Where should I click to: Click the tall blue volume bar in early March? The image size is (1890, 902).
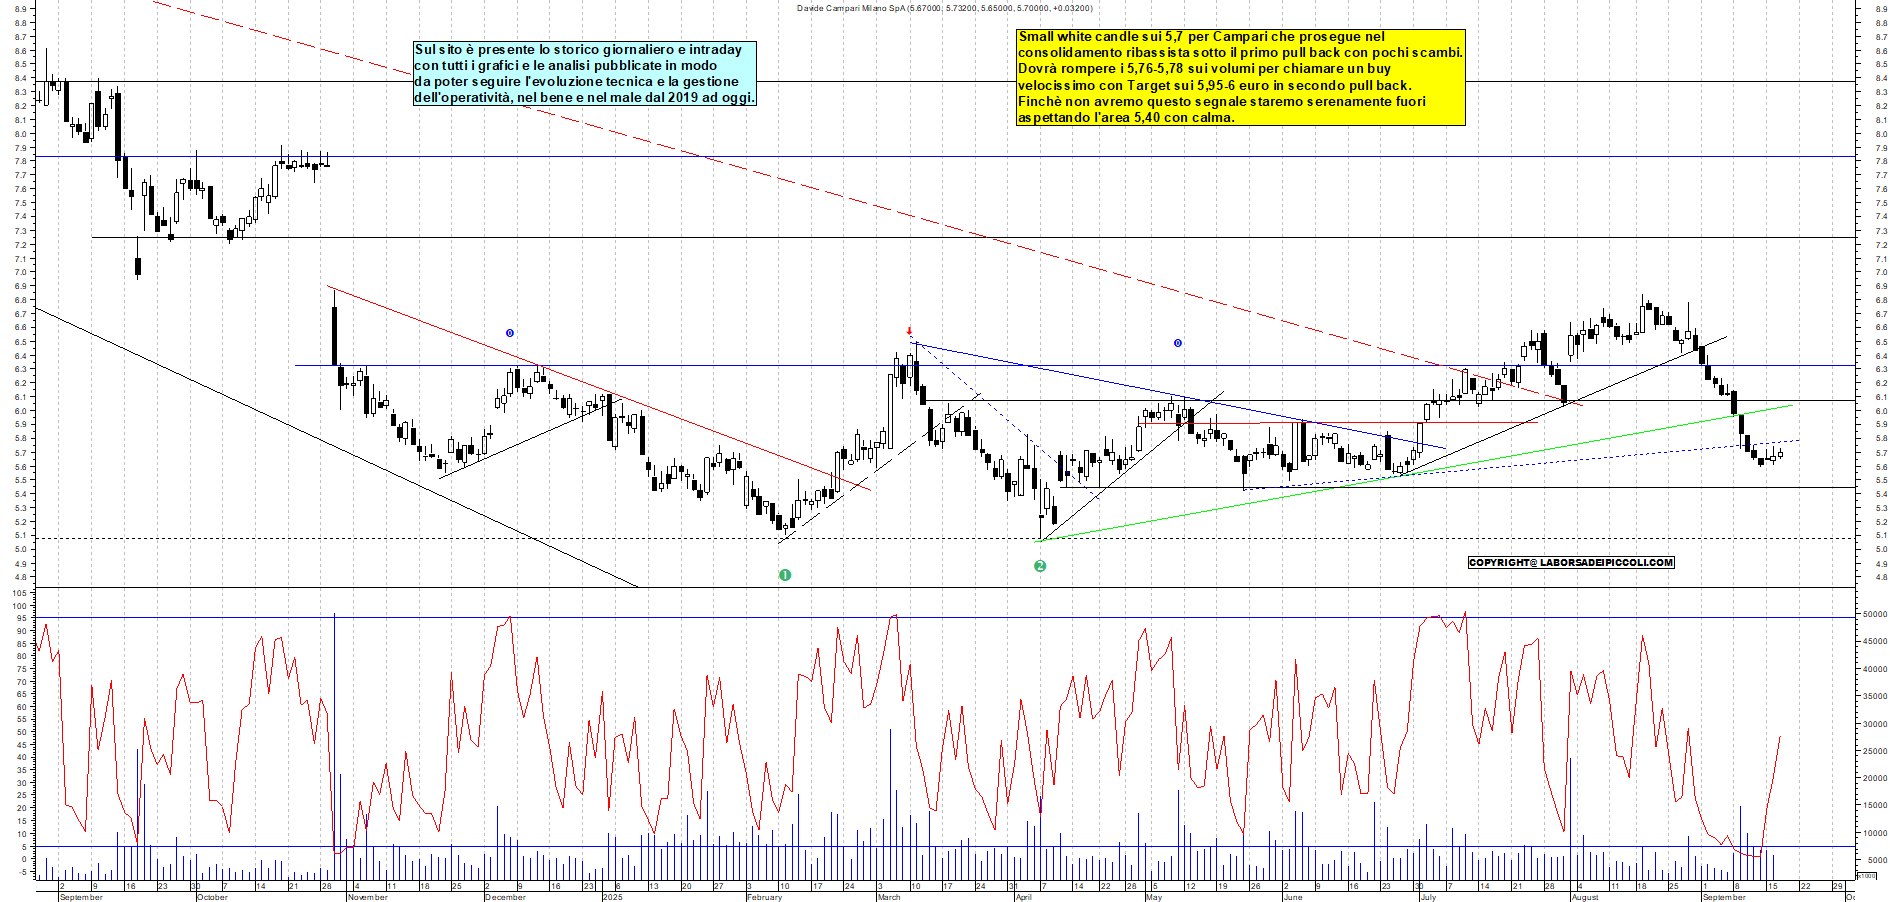890,803
